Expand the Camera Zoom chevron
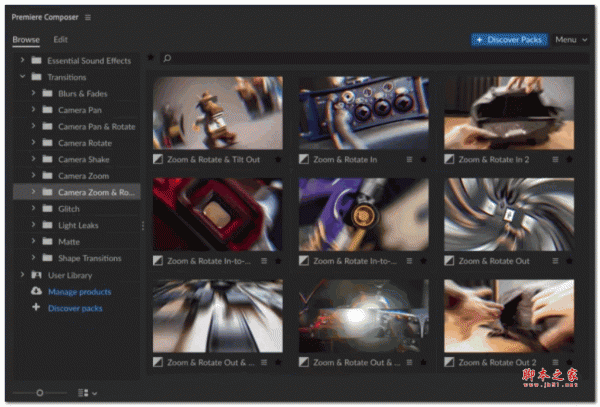Viewport: 600px width, 407px height. pos(33,175)
